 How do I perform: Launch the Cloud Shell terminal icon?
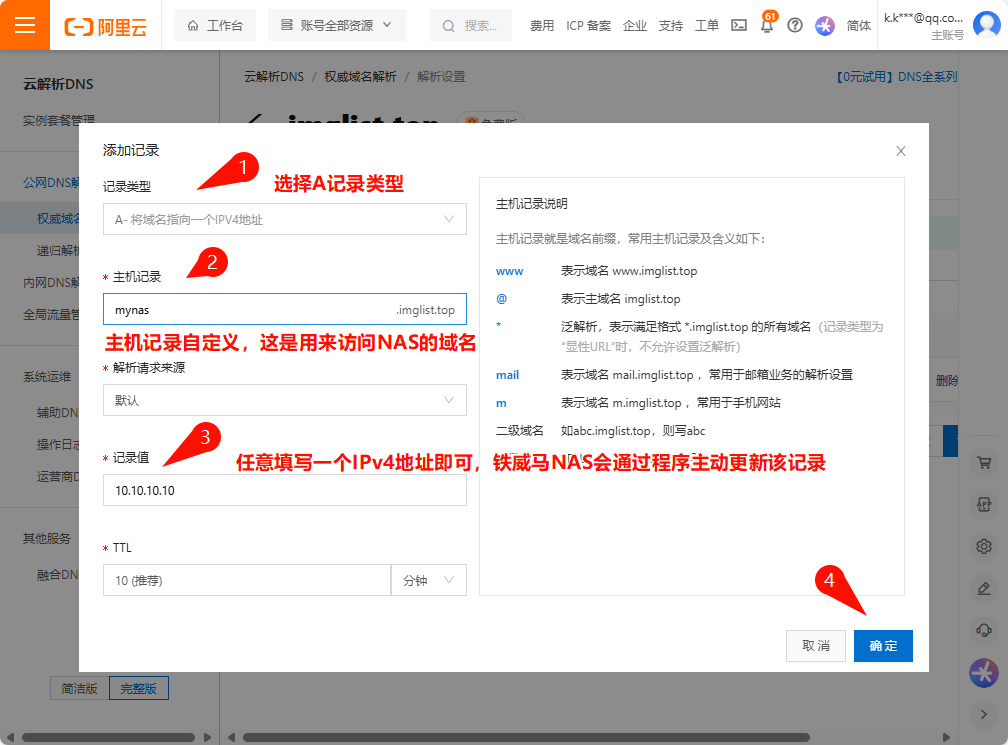[x=739, y=25]
